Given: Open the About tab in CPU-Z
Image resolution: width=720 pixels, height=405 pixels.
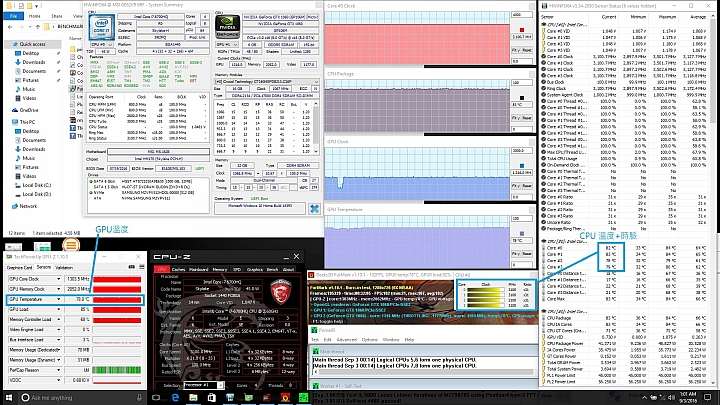Looking at the screenshot, I should [288, 270].
